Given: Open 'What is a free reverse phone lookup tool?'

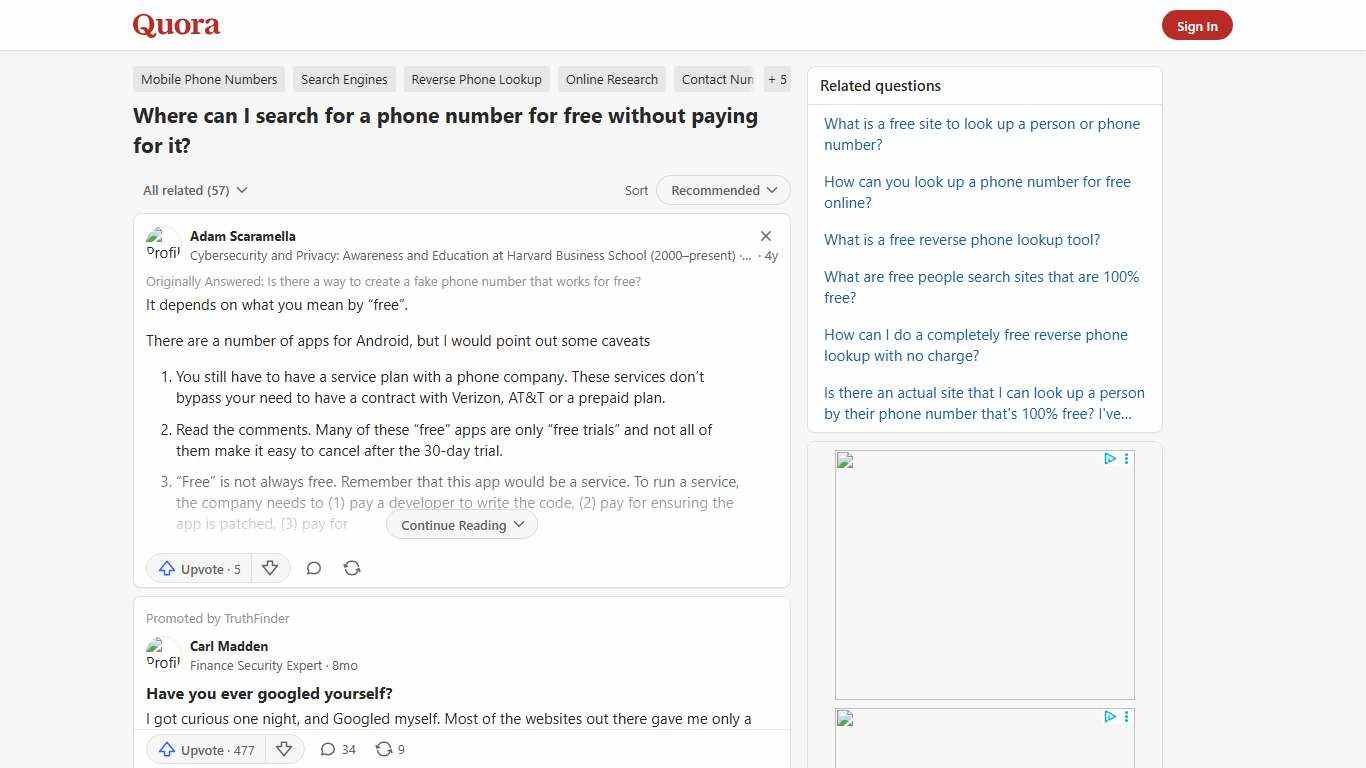Looking at the screenshot, I should (x=961, y=239).
